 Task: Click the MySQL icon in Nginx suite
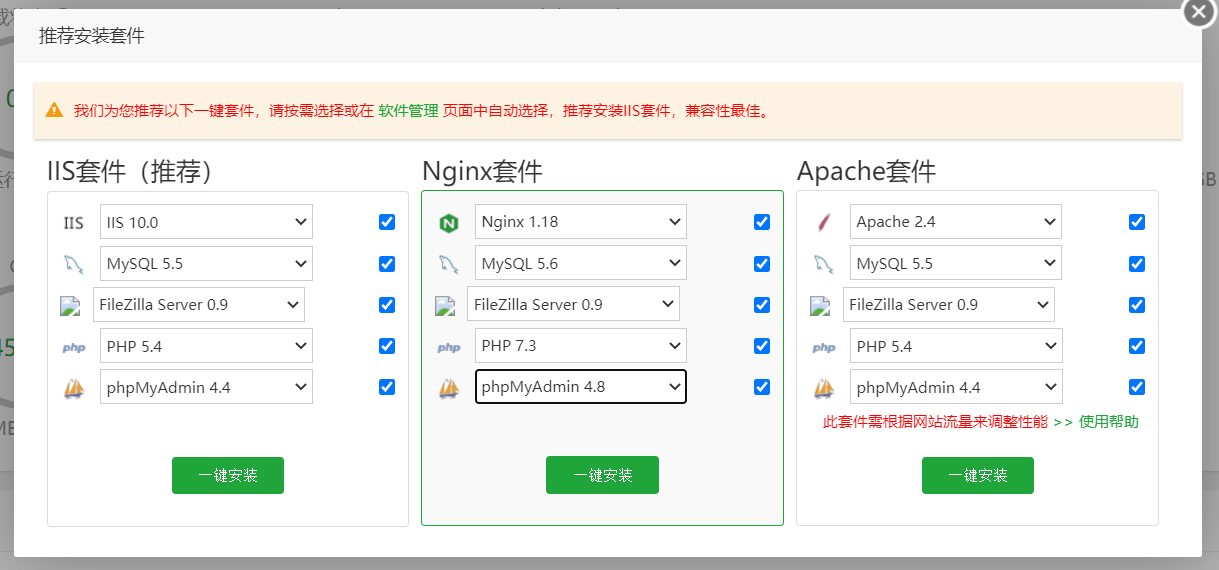click(x=448, y=264)
